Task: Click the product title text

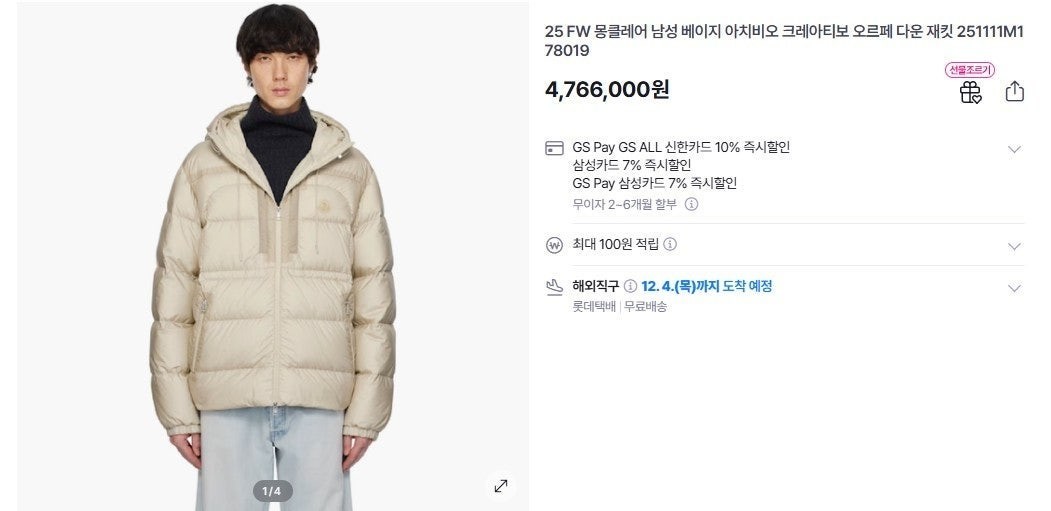Action: click(784, 41)
